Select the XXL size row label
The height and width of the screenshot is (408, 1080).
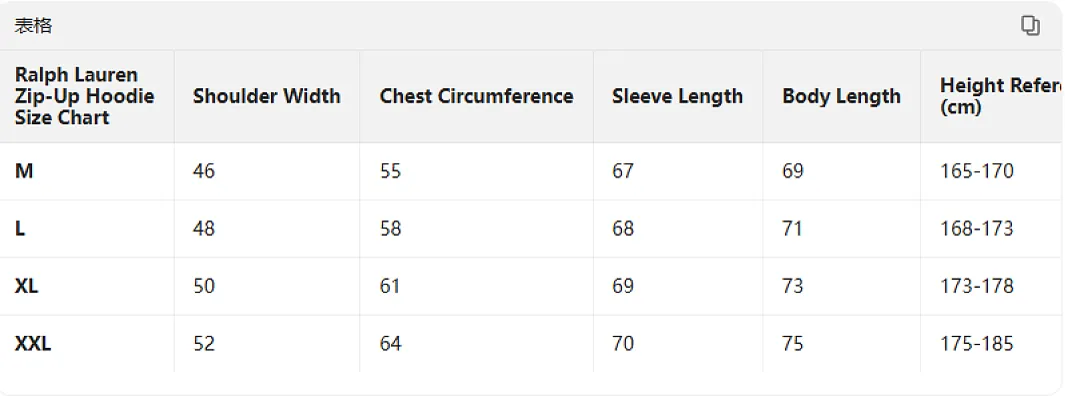[33, 343]
